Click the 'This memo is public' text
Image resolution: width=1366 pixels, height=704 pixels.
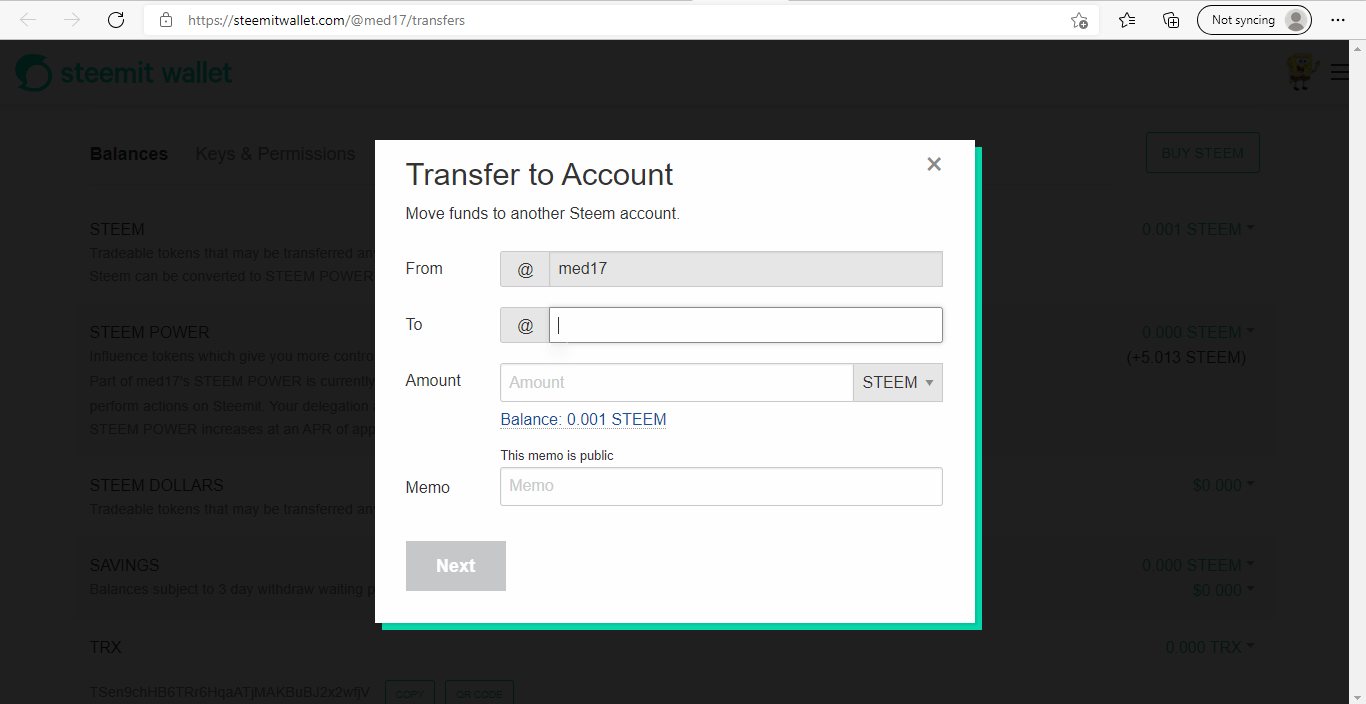(557, 455)
